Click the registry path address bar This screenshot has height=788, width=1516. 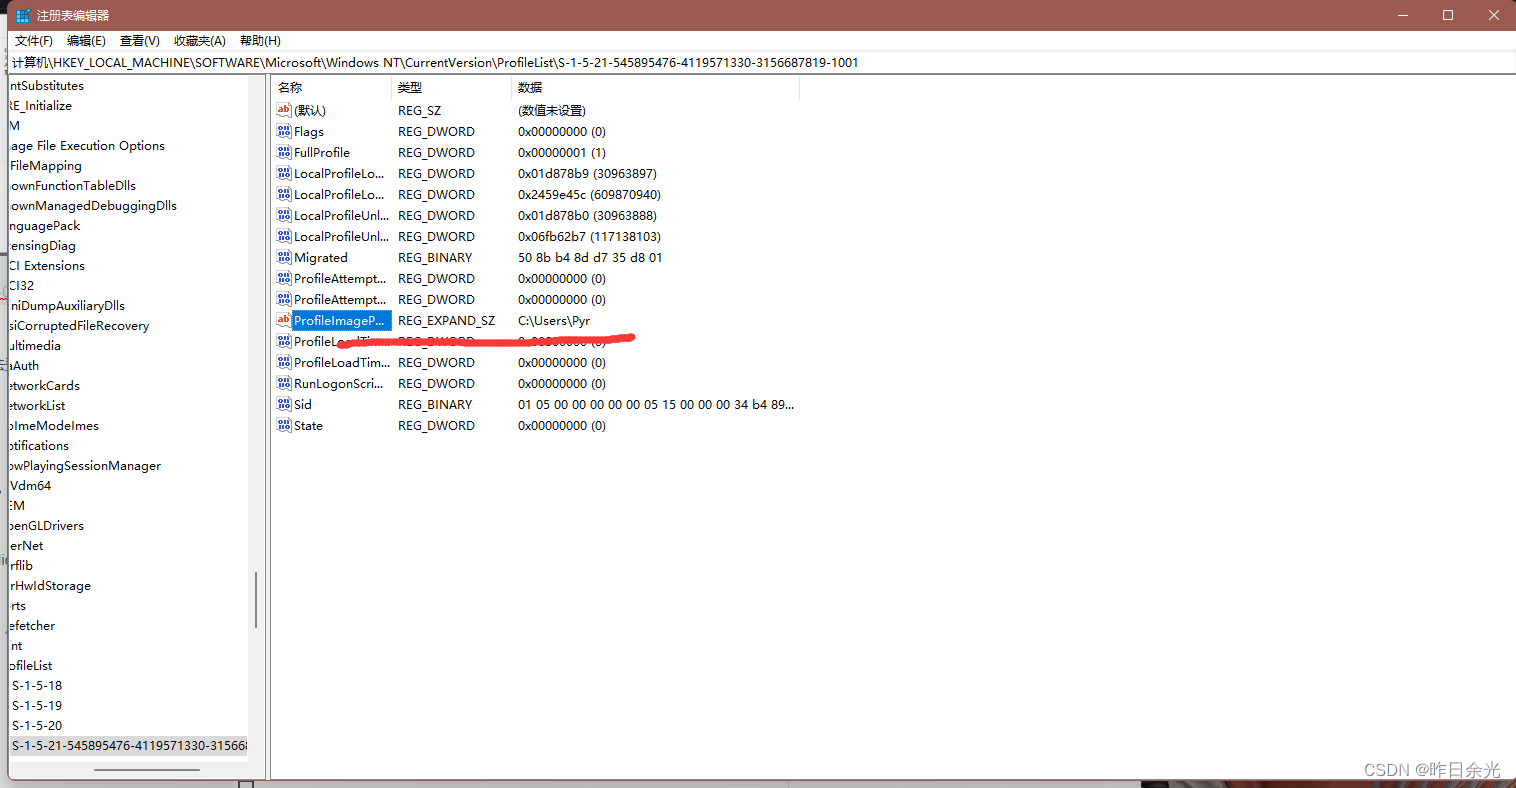760,62
